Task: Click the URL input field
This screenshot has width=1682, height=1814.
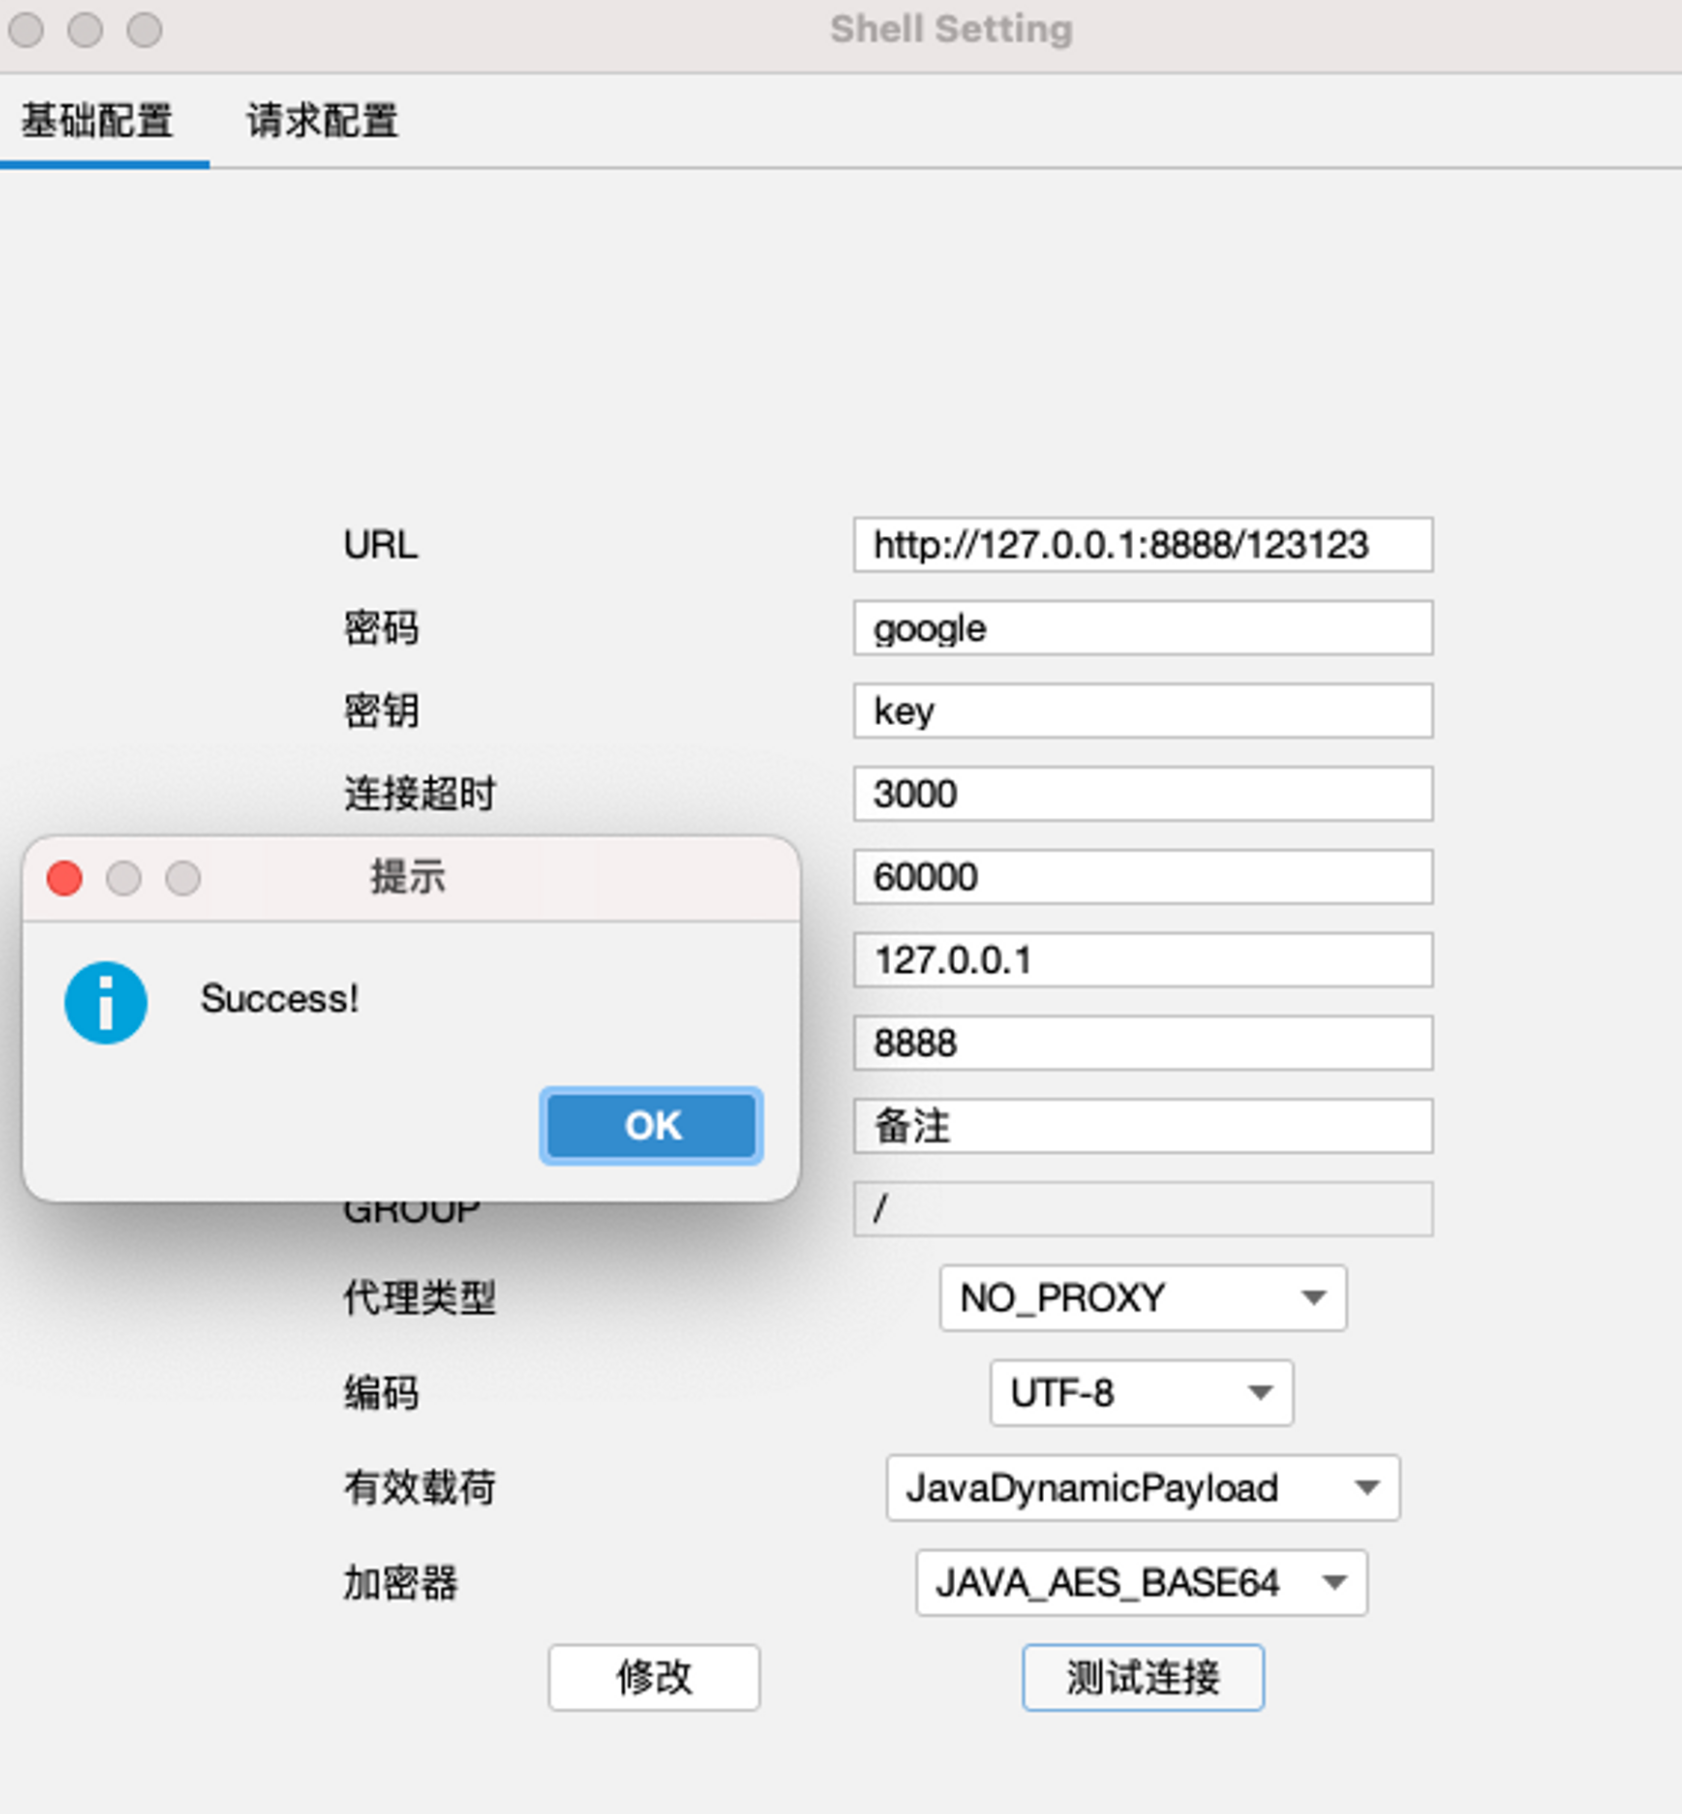Action: tap(1143, 545)
